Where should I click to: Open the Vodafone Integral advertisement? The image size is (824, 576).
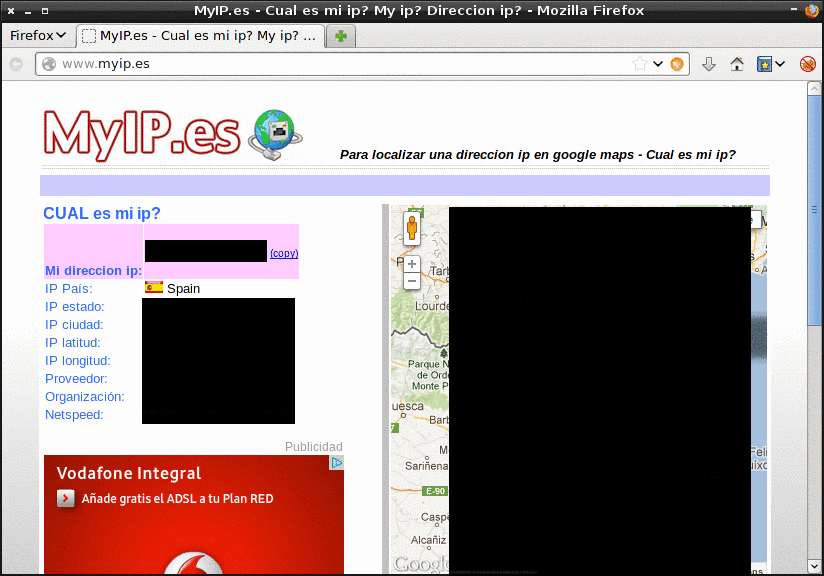194,515
